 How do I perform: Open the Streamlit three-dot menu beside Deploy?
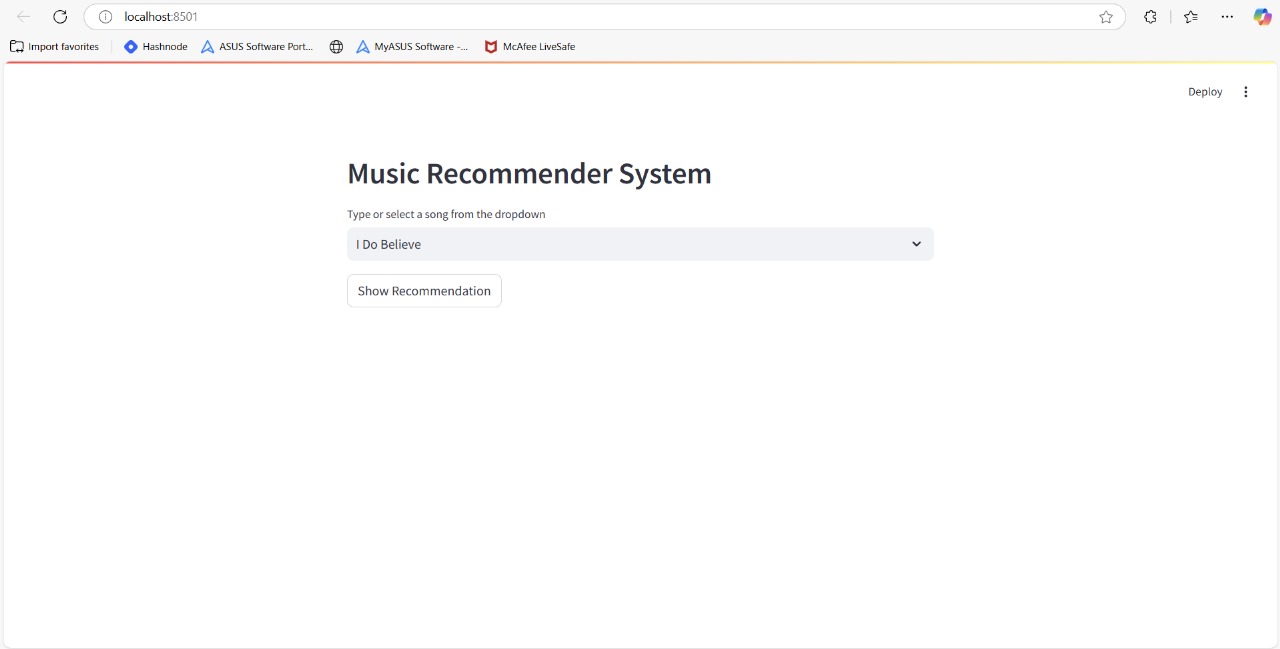point(1245,92)
